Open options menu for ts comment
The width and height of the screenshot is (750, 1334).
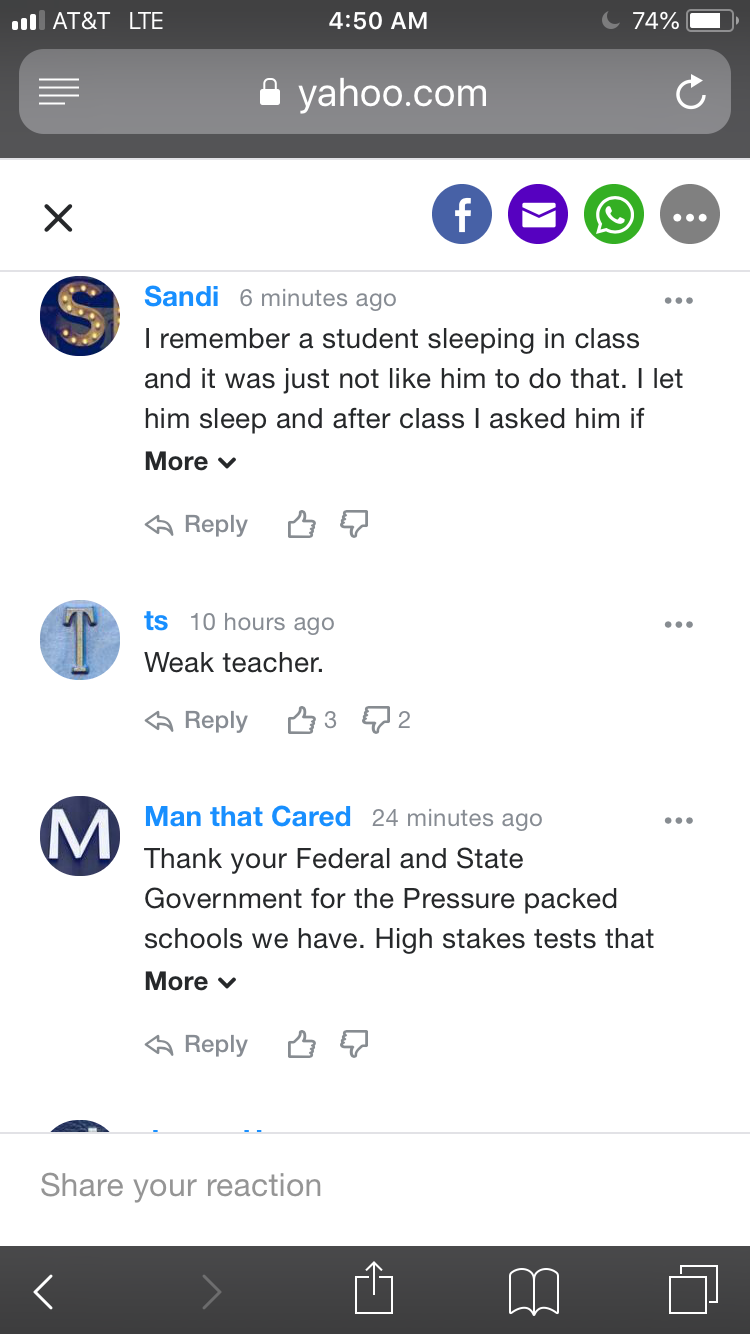[678, 624]
